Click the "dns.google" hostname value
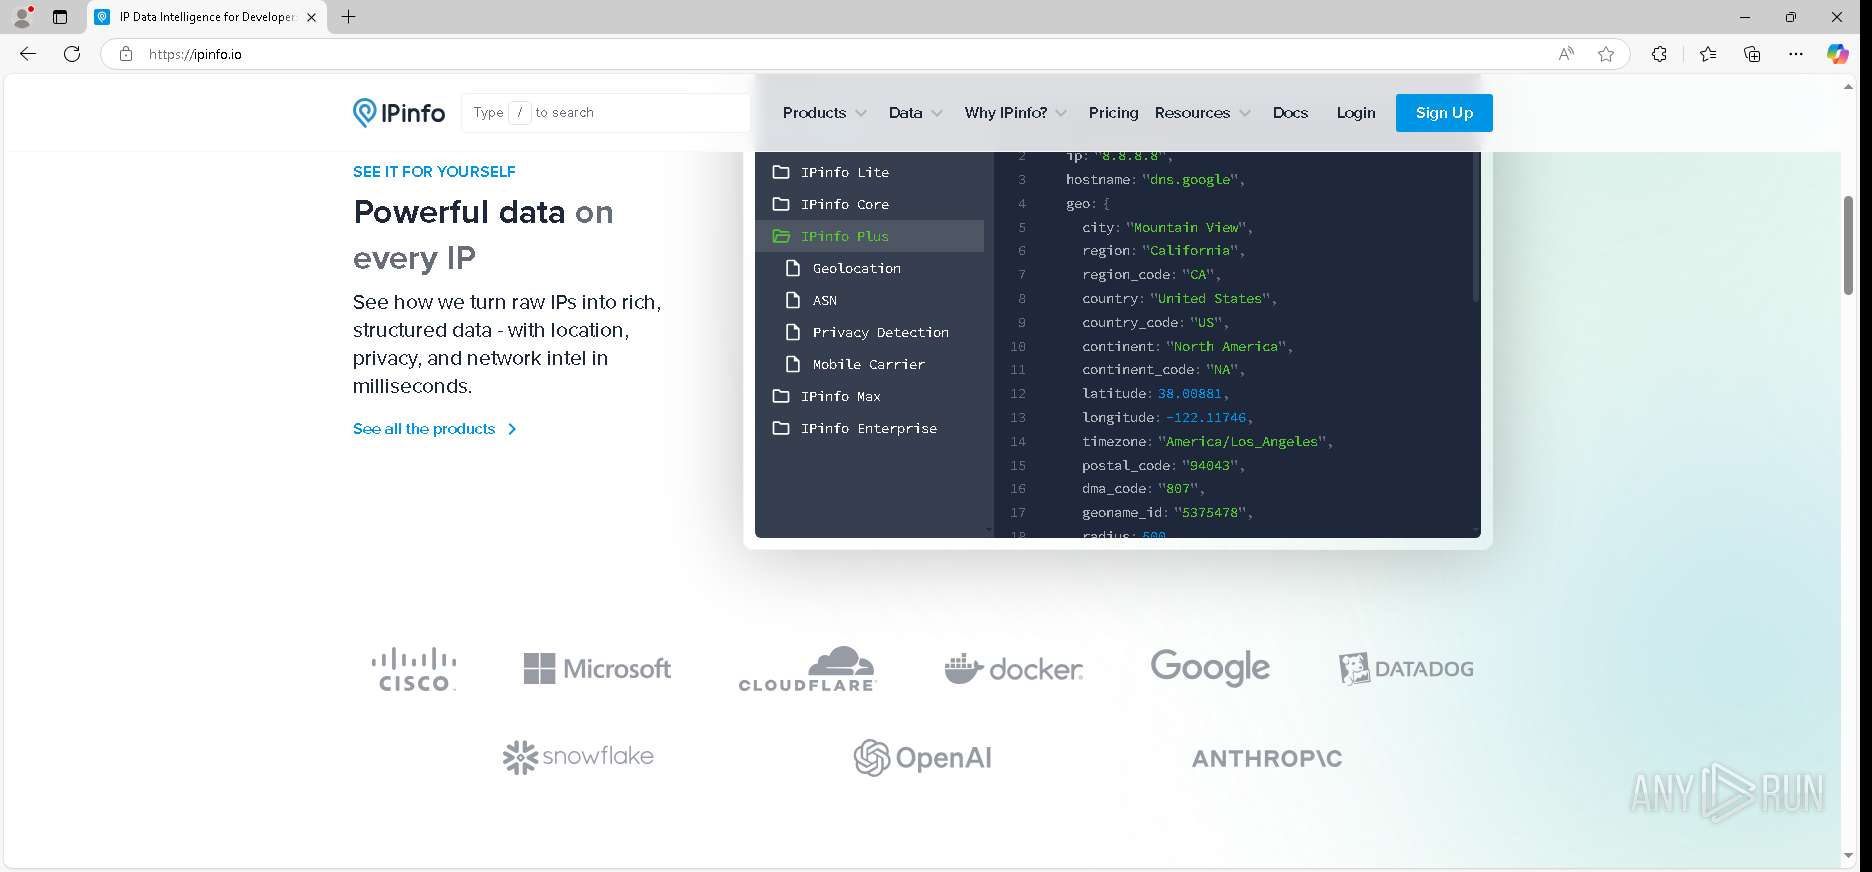This screenshot has width=1872, height=872. [1190, 180]
